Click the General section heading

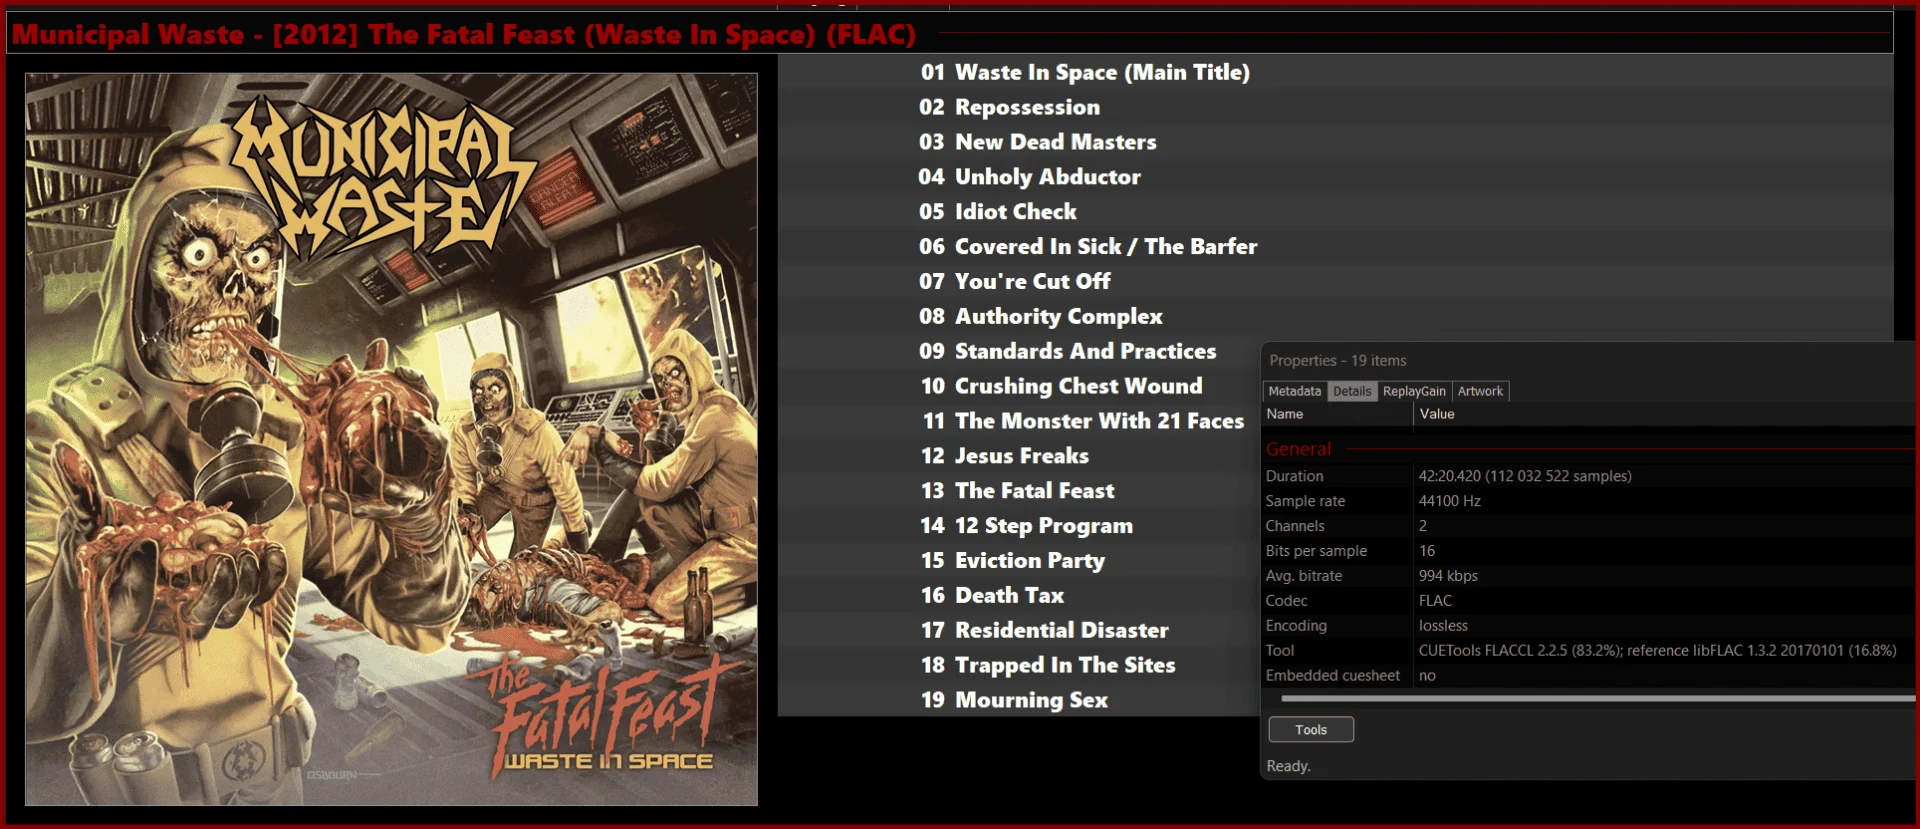(1298, 449)
